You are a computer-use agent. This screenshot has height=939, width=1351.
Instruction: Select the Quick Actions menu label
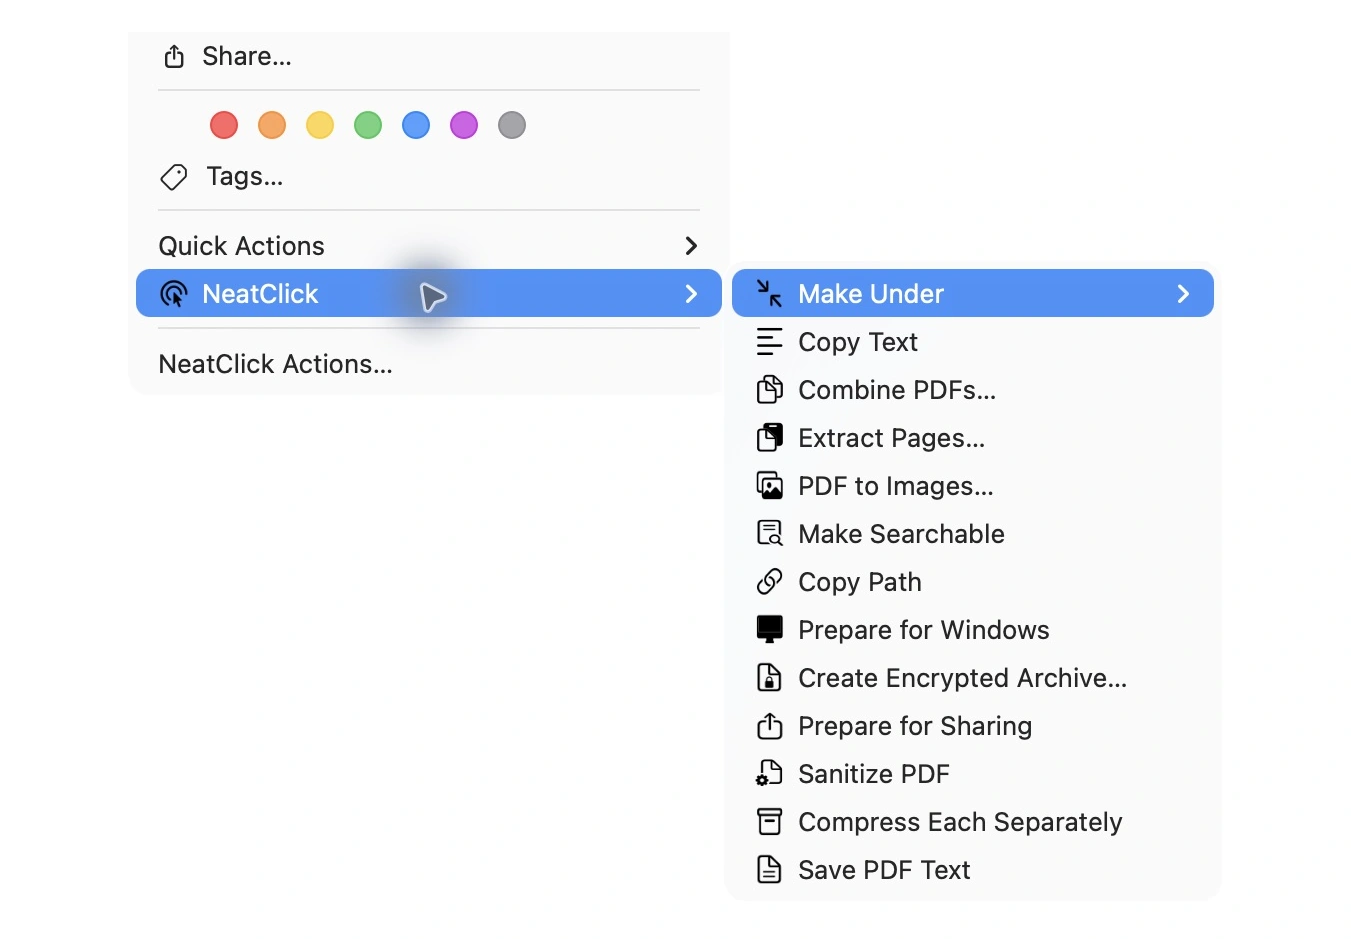241,246
